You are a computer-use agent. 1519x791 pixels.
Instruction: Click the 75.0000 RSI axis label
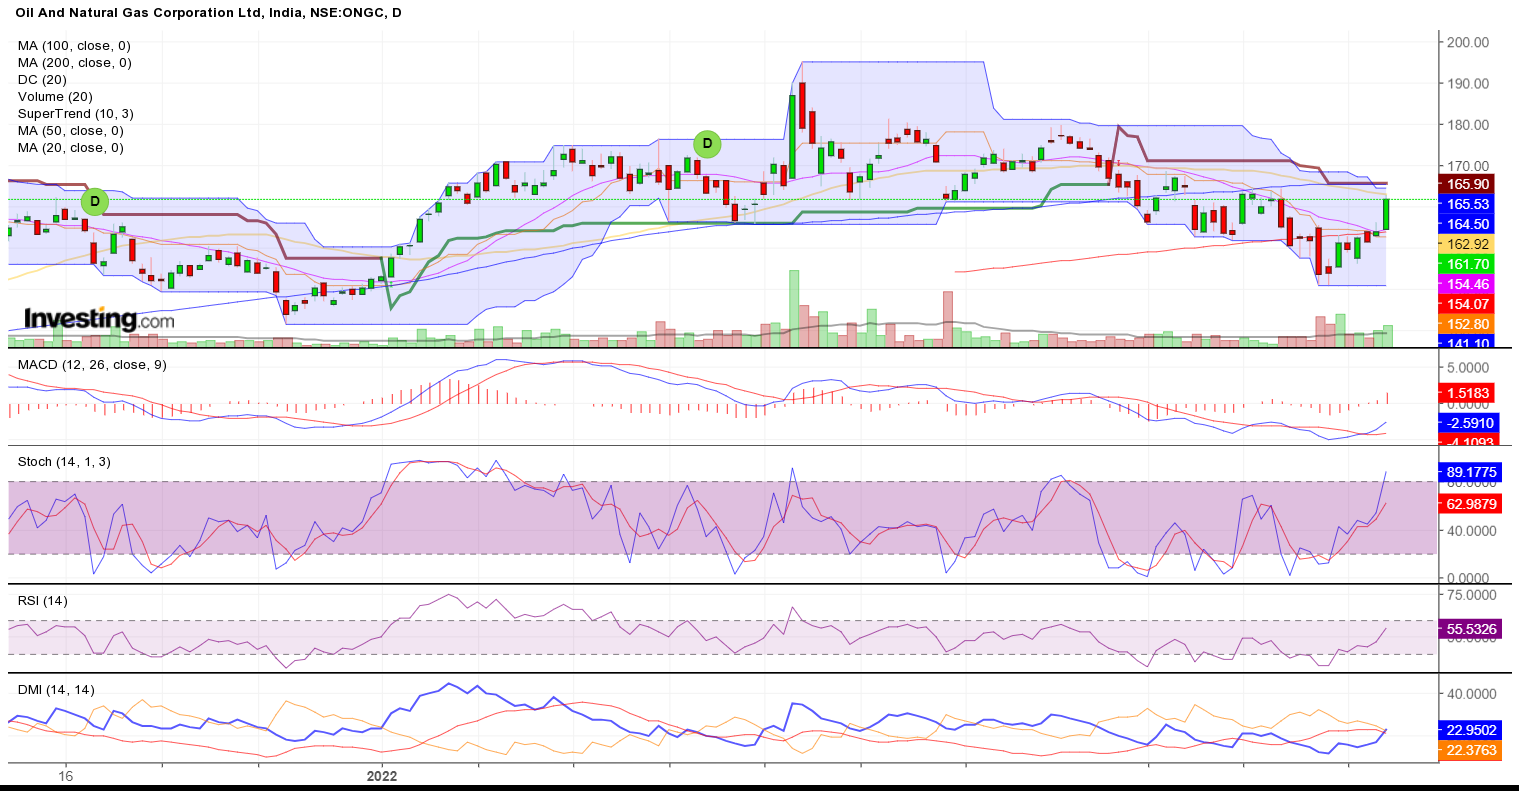pos(1471,594)
